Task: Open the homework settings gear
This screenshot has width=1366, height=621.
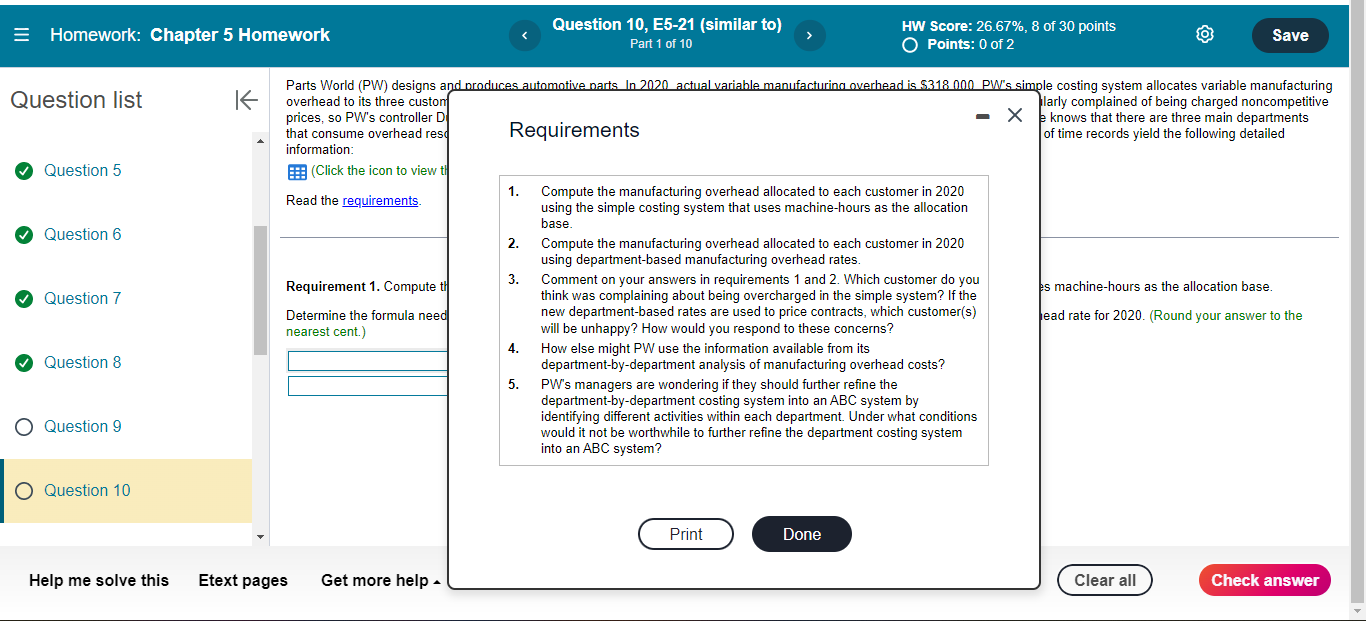Action: (x=1204, y=33)
